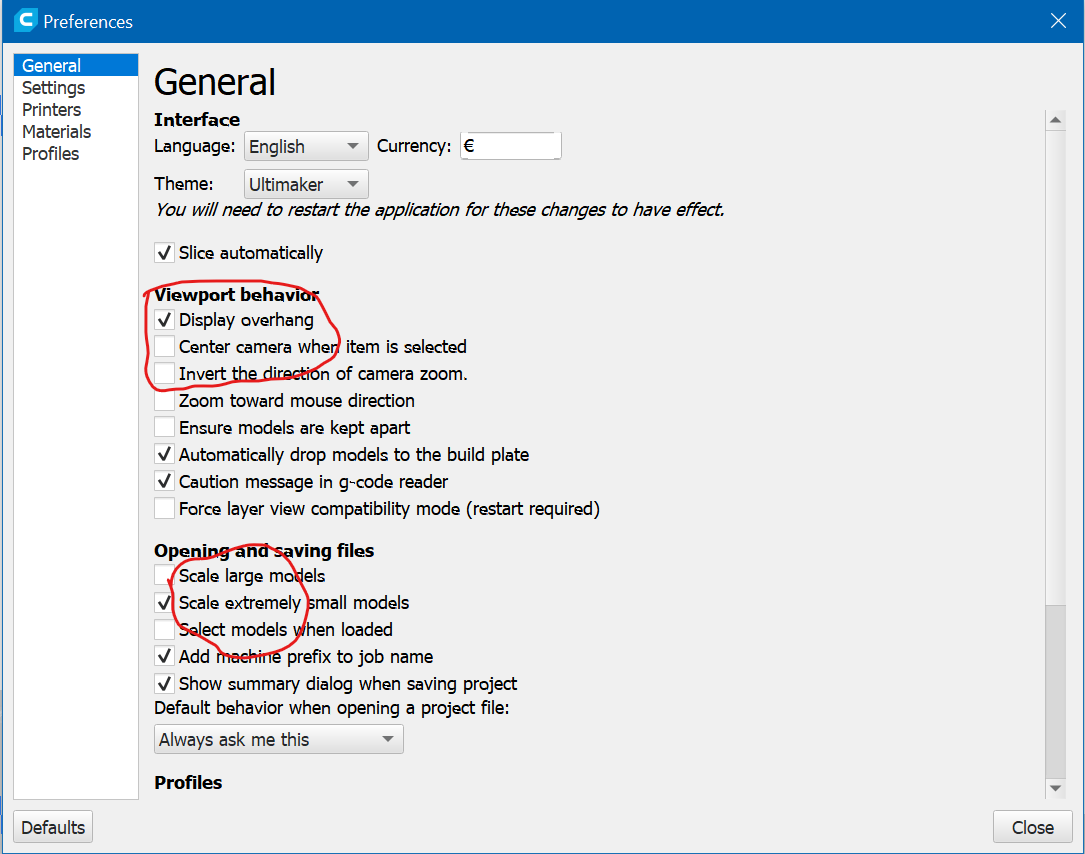Select the General category in the sidebar
This screenshot has width=1085, height=854.
(x=51, y=64)
